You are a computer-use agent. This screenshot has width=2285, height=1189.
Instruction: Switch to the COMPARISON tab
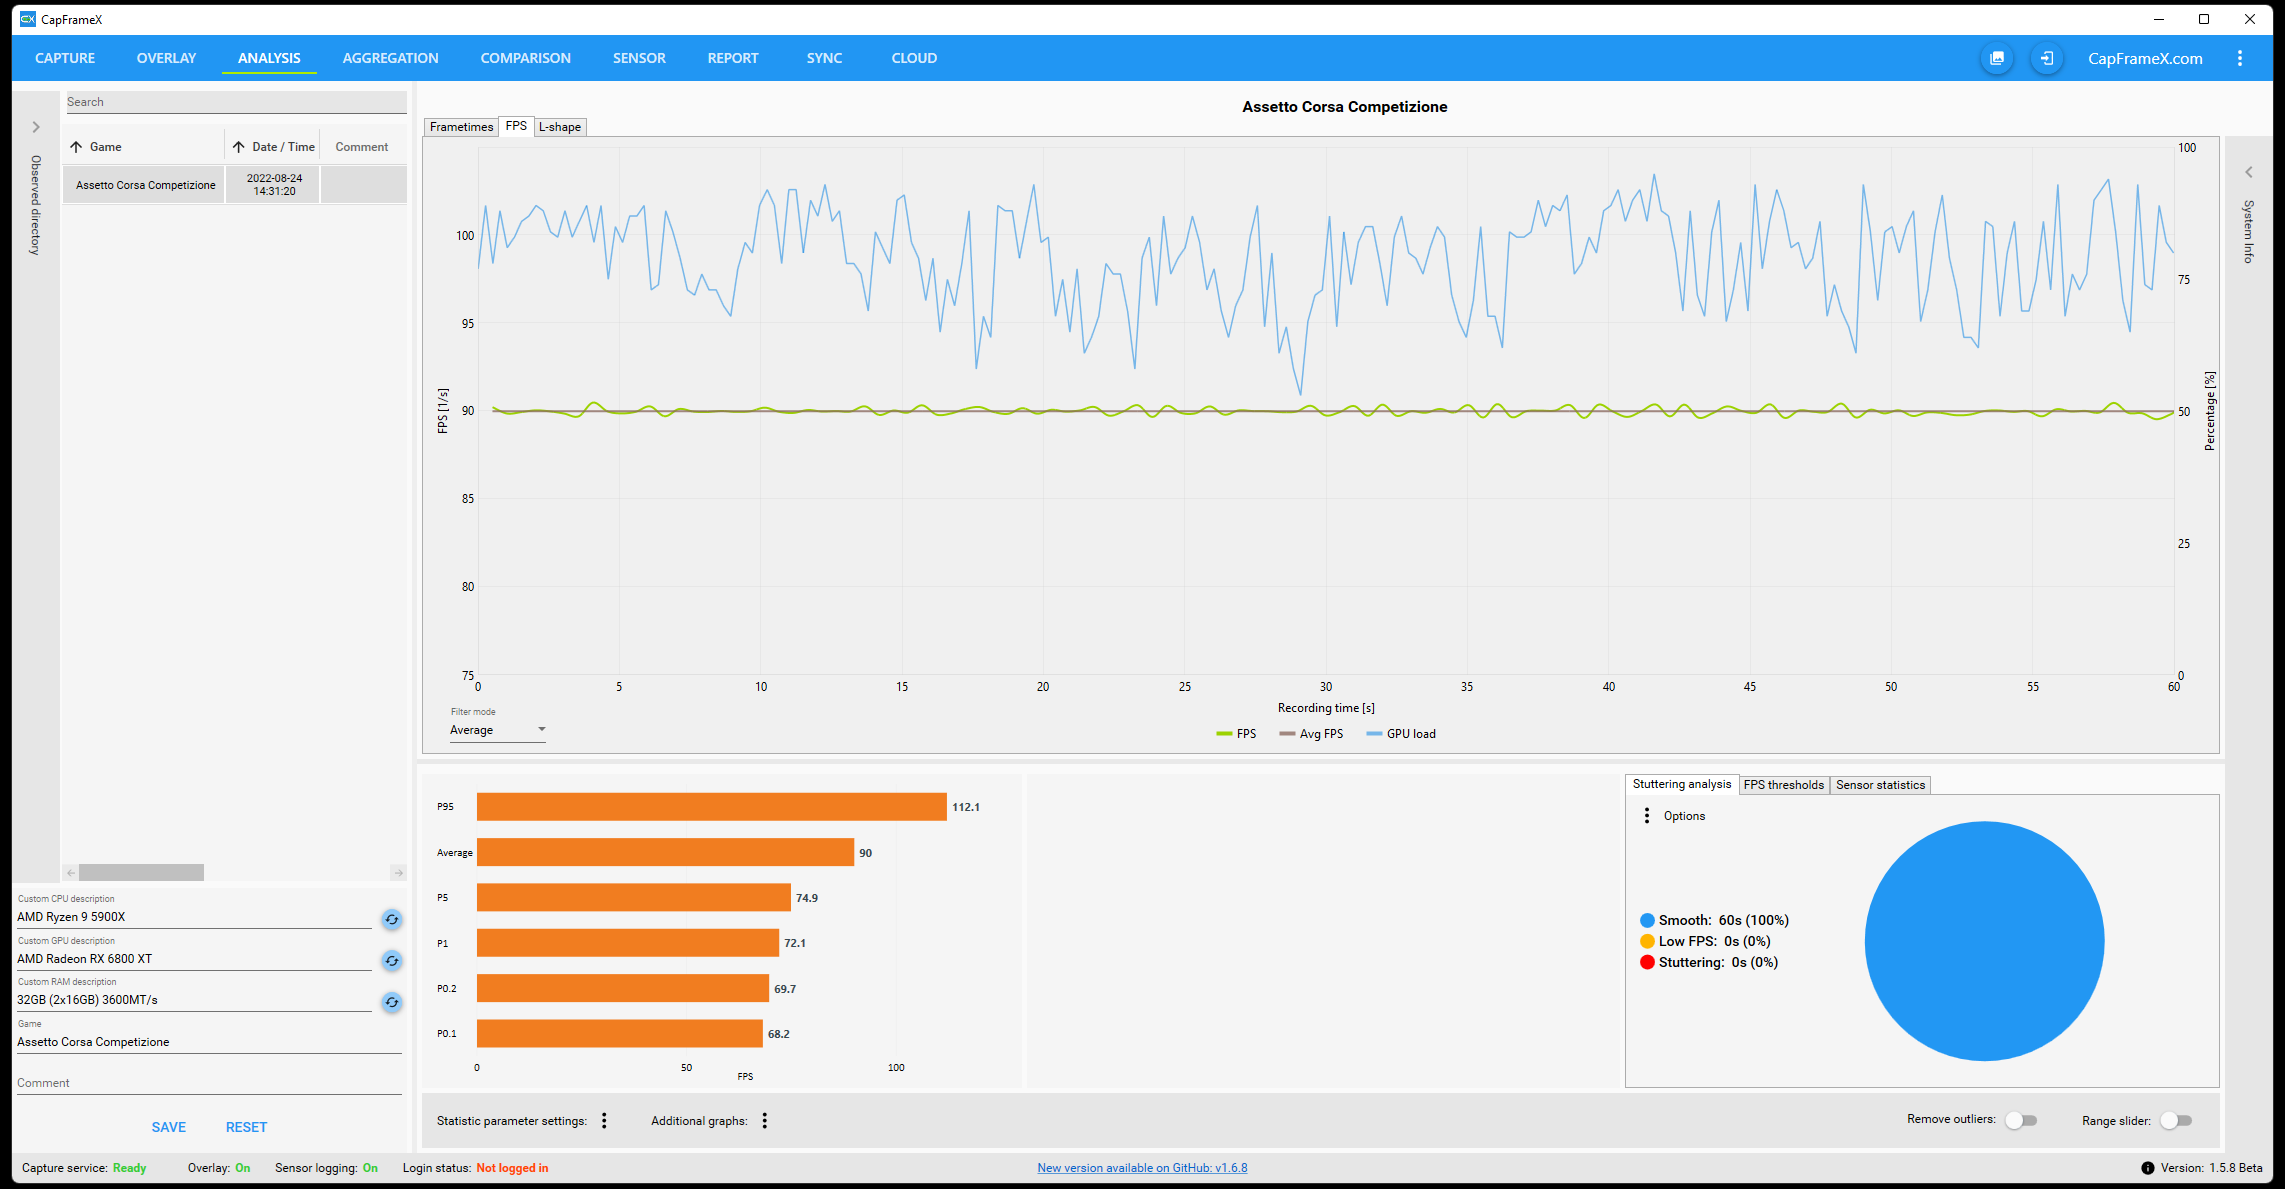click(x=525, y=58)
